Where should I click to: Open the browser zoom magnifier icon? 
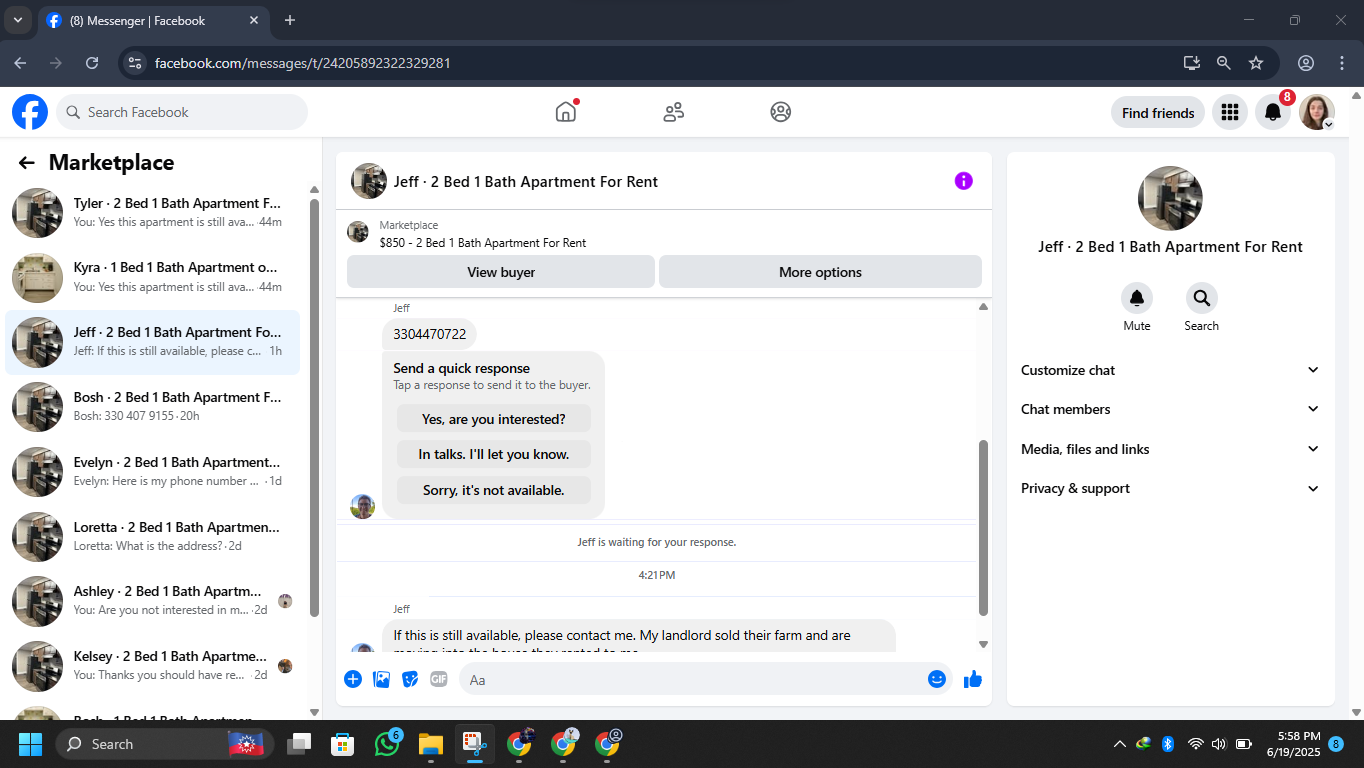[1223, 63]
